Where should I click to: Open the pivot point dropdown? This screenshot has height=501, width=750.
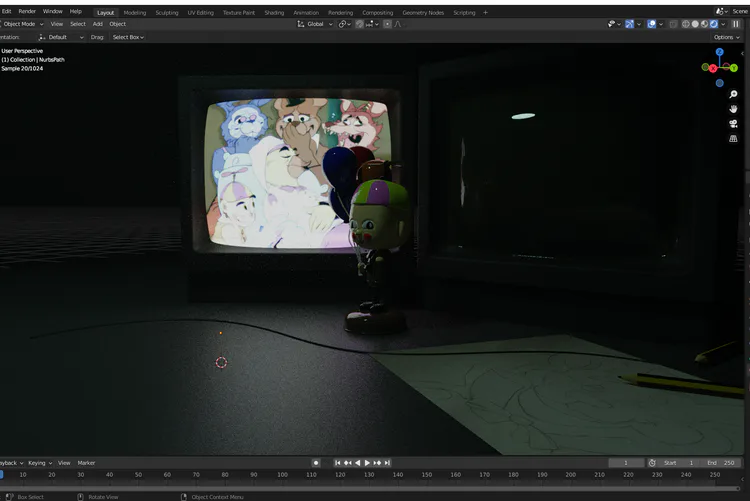coord(344,24)
